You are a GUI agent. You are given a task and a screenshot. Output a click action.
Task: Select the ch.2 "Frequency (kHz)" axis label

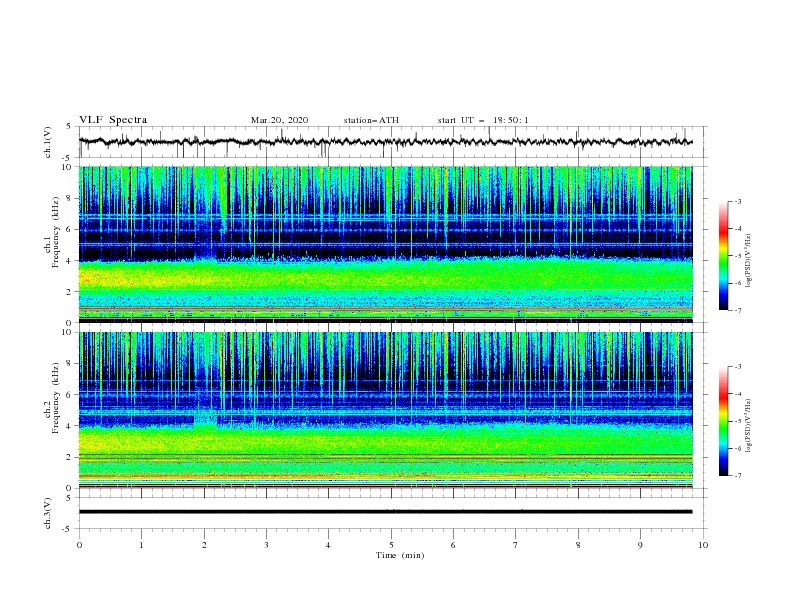(x=56, y=397)
